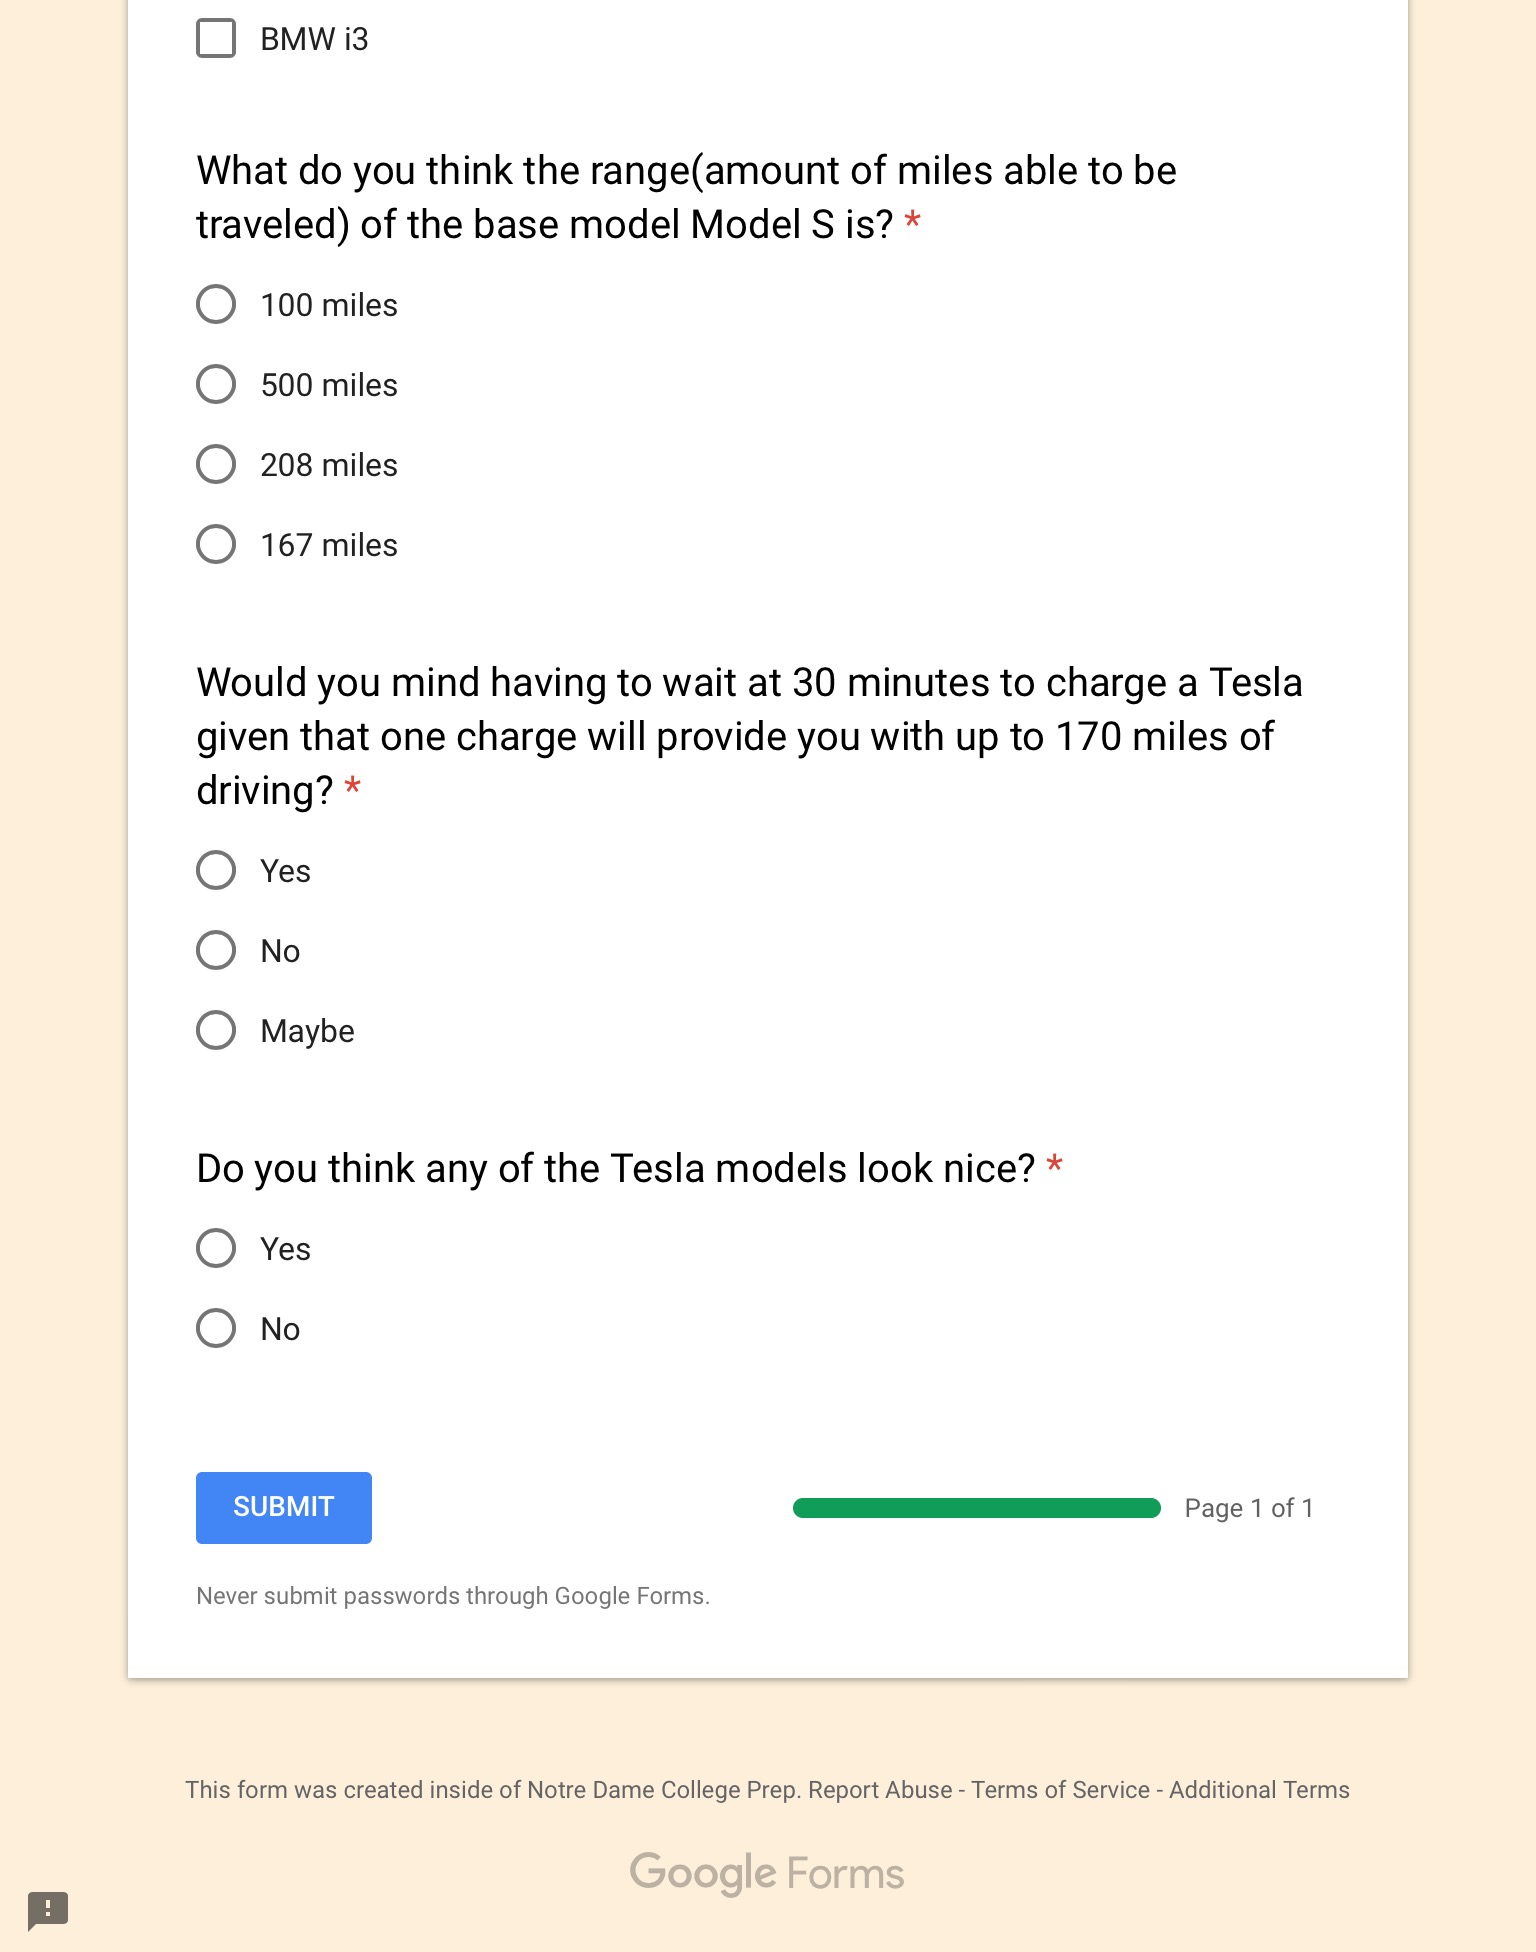Select Yes on the Tesla models look nice question

coord(215,1248)
